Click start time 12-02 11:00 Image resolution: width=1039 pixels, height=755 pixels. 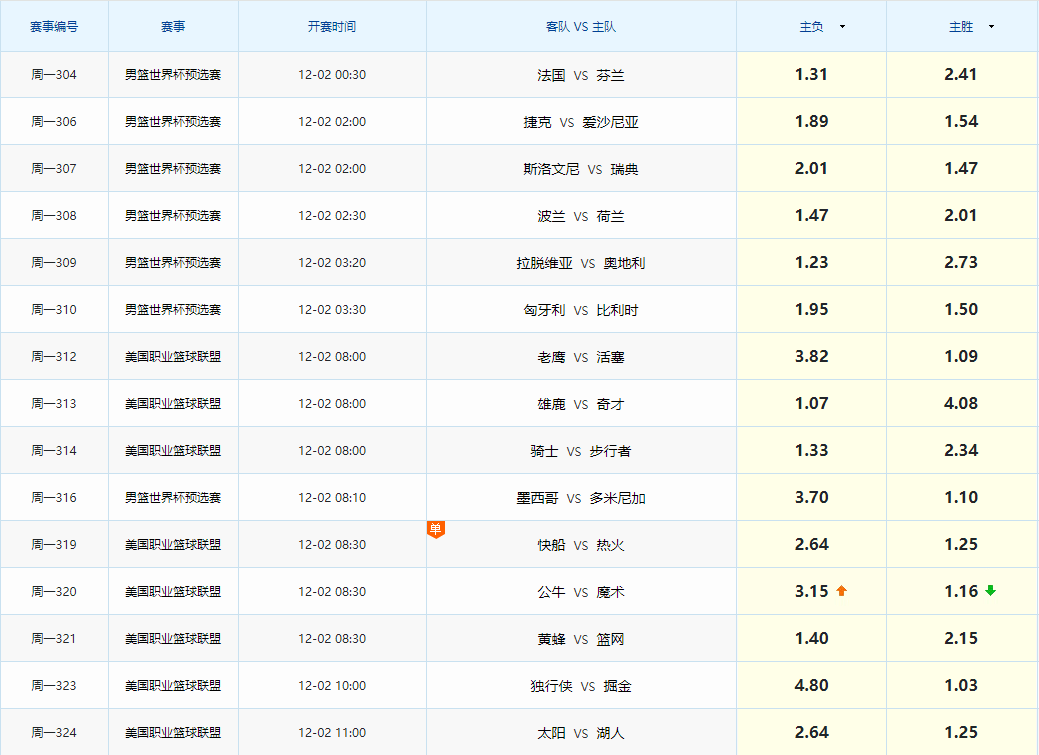[x=332, y=733]
